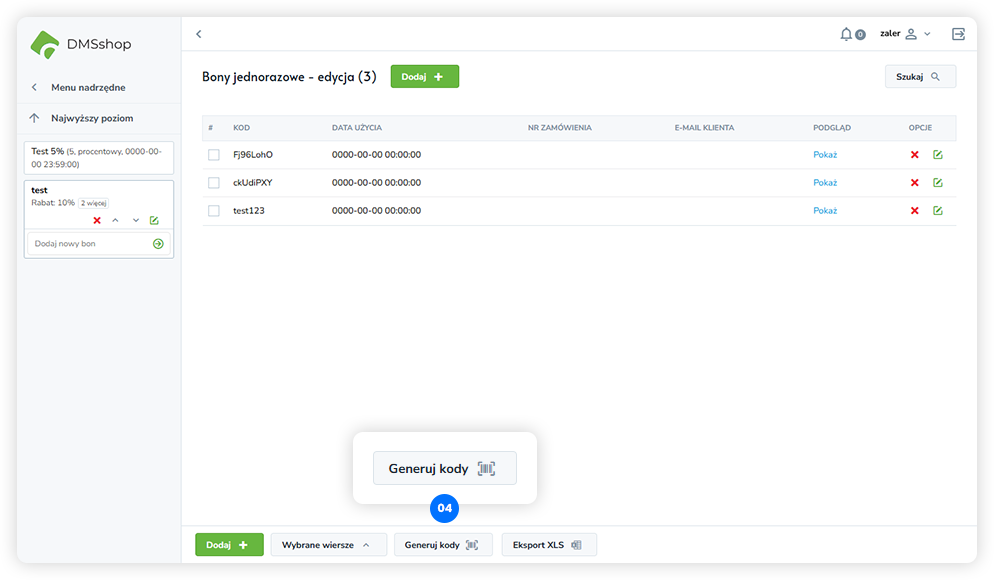
Task: Click the DMSshop logo
Action: (x=81, y=44)
